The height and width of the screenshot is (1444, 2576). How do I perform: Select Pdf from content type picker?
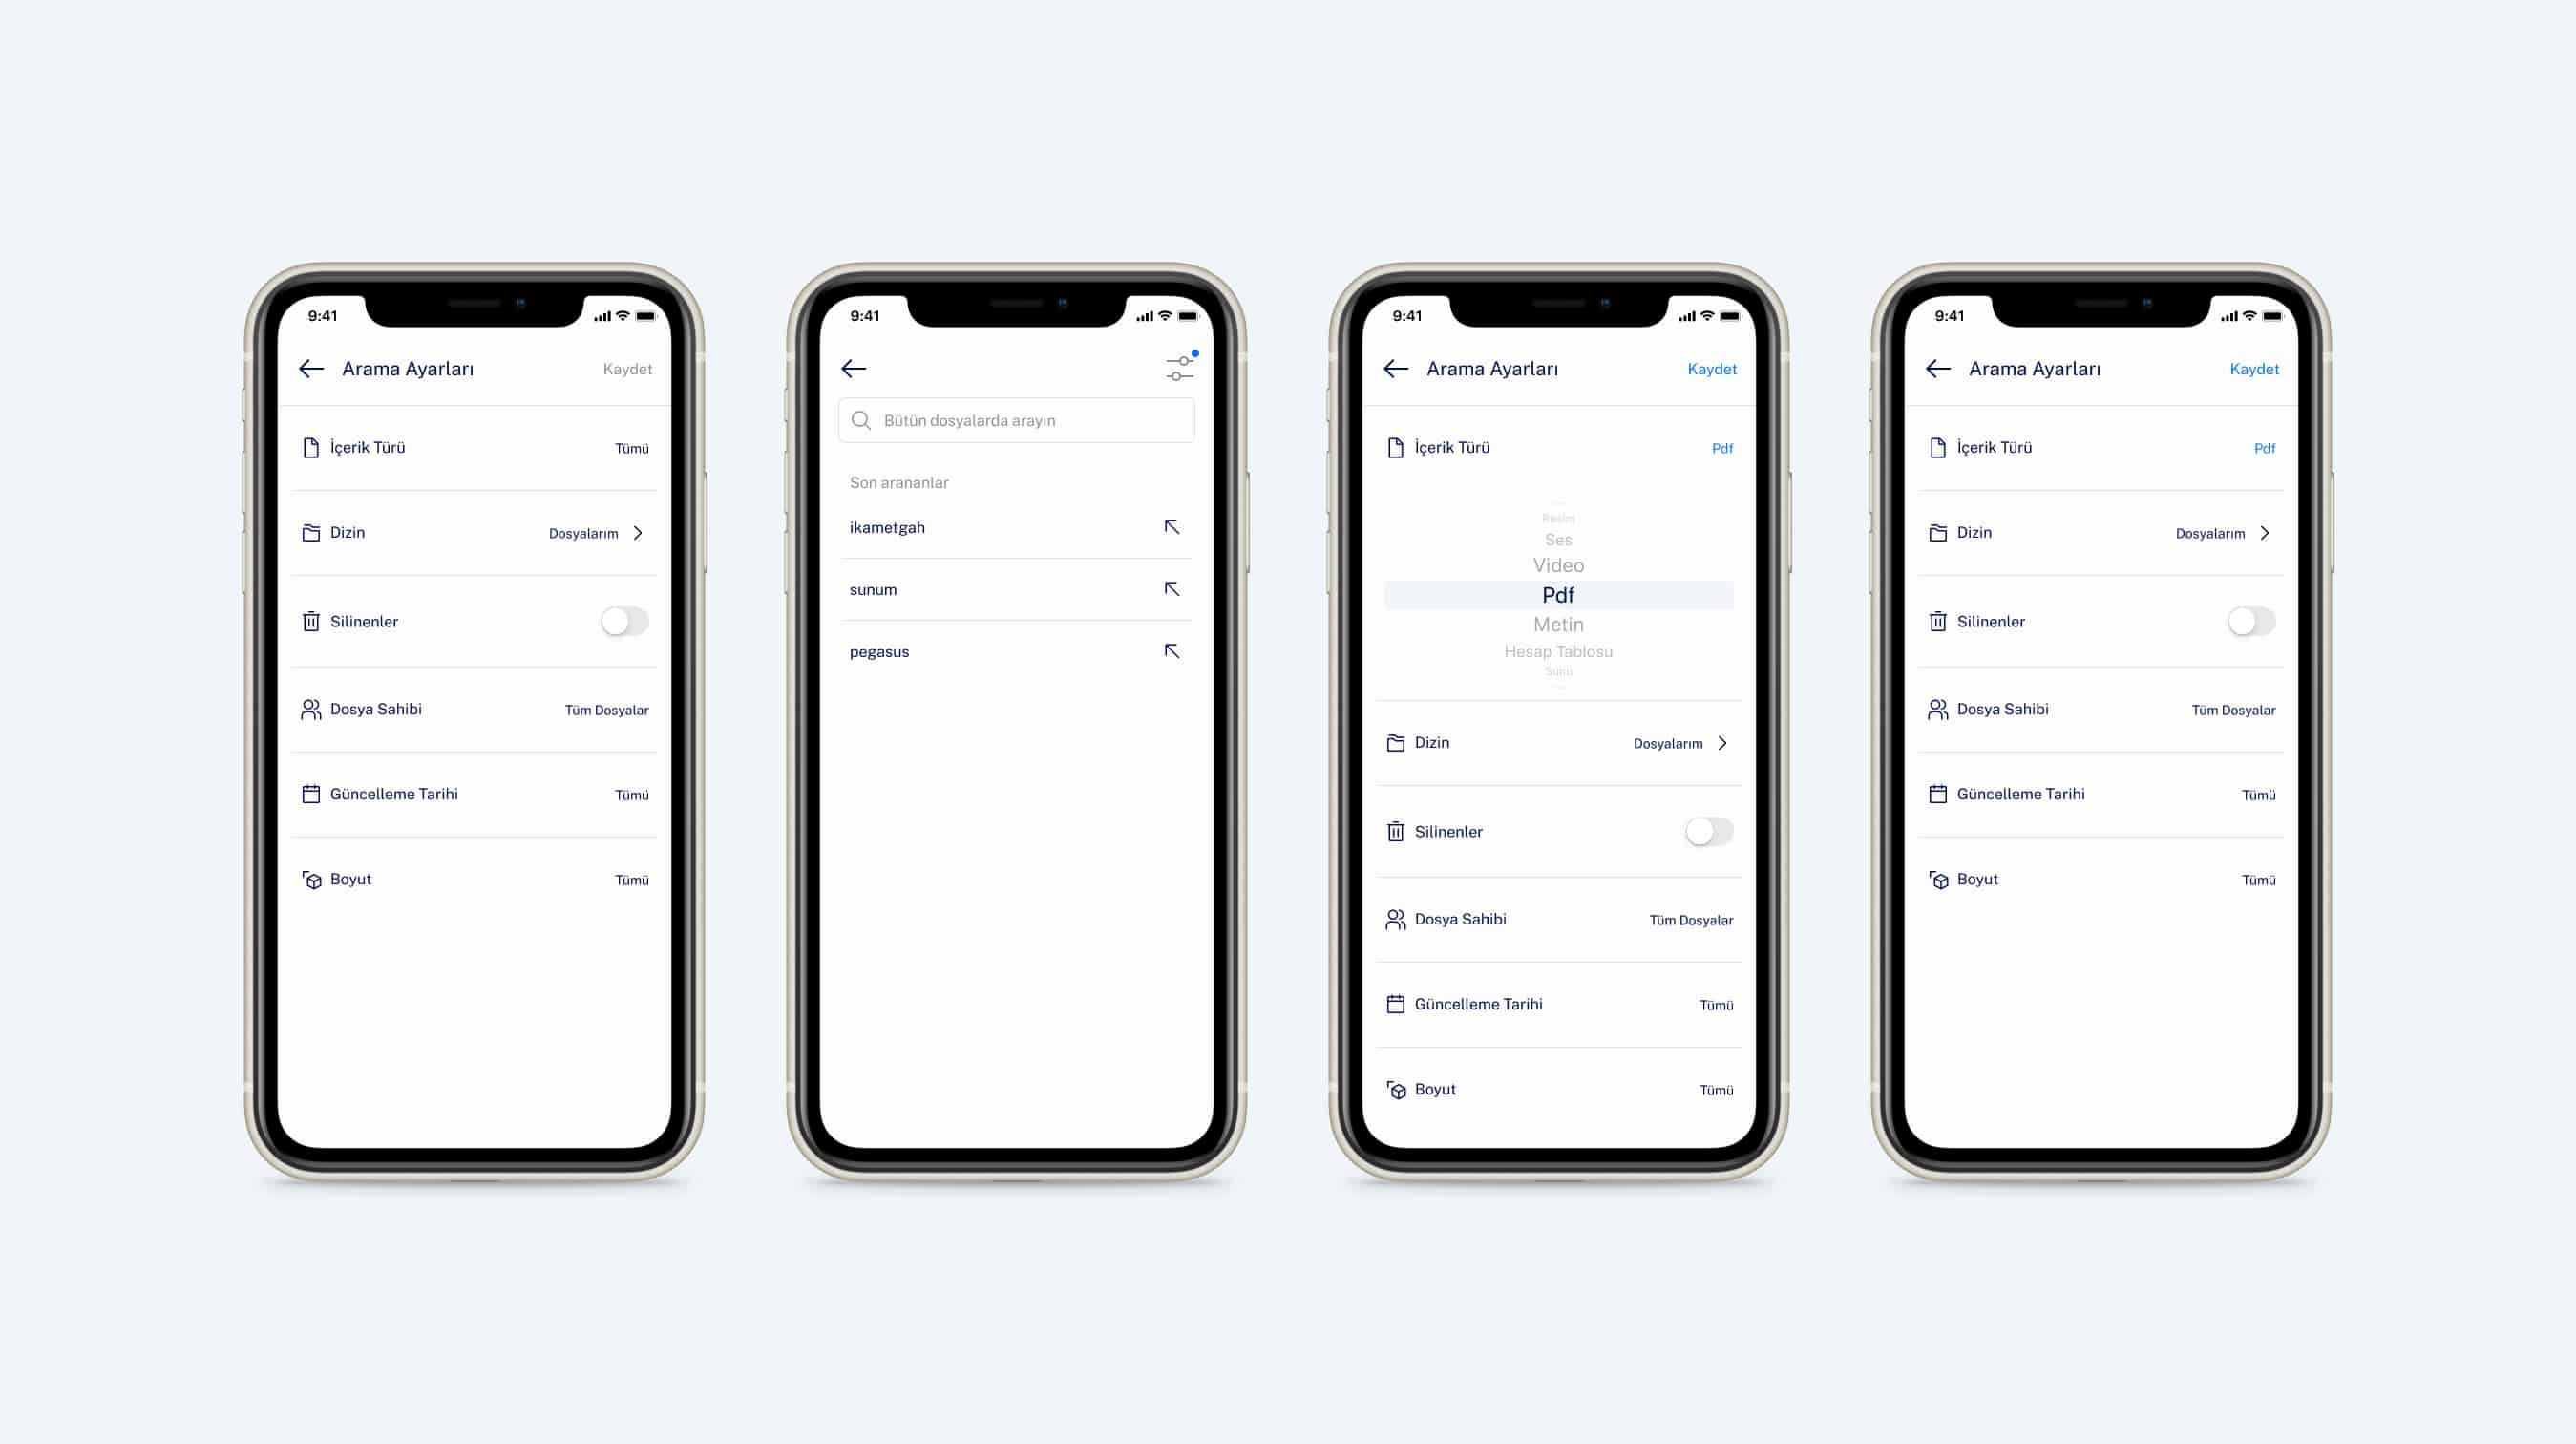coord(1559,593)
